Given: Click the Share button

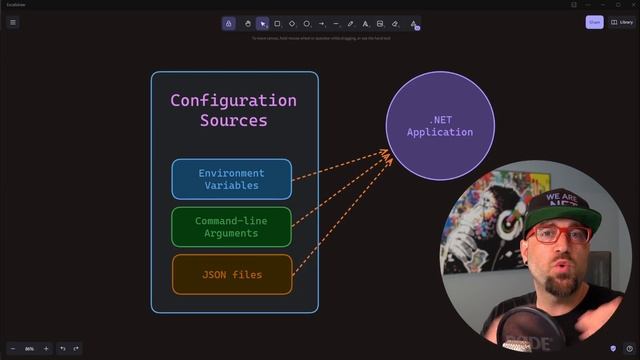Looking at the screenshot, I should click(x=594, y=22).
